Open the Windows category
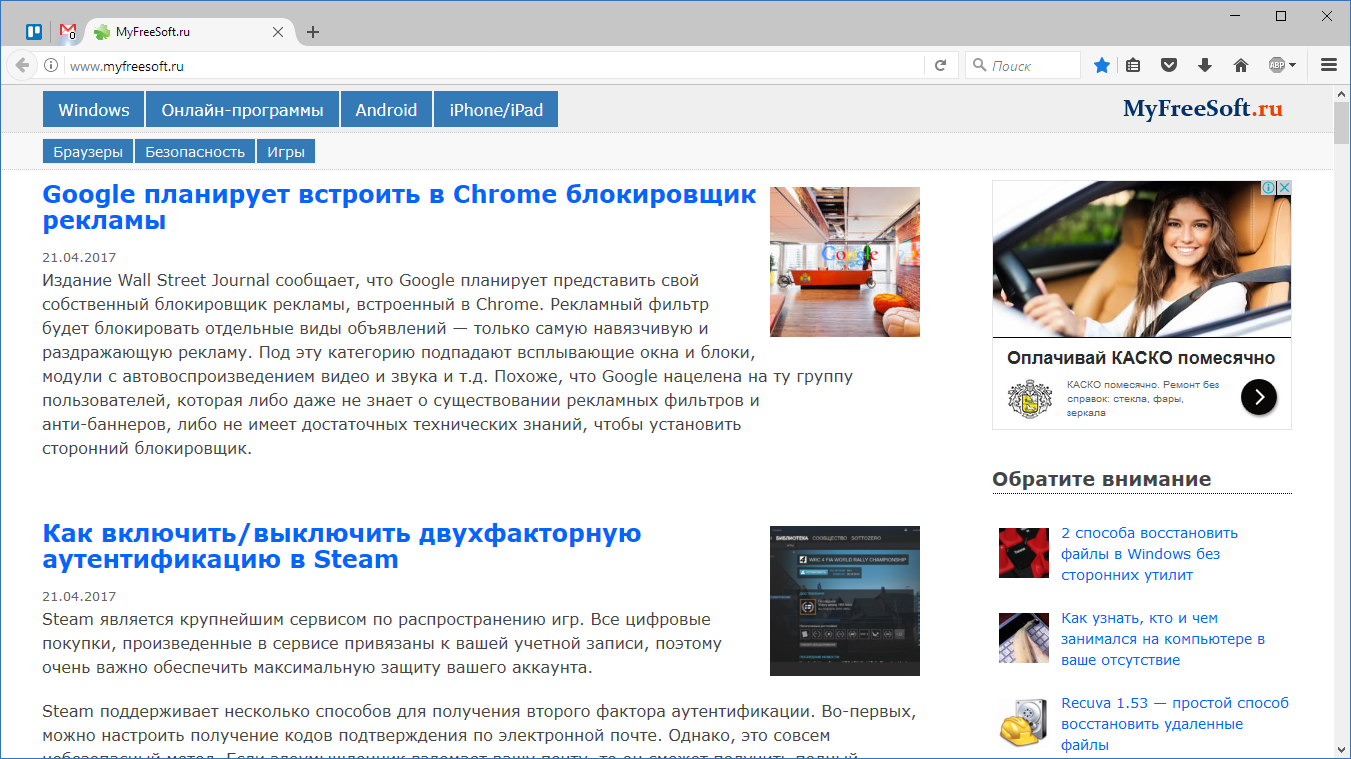 click(x=94, y=110)
